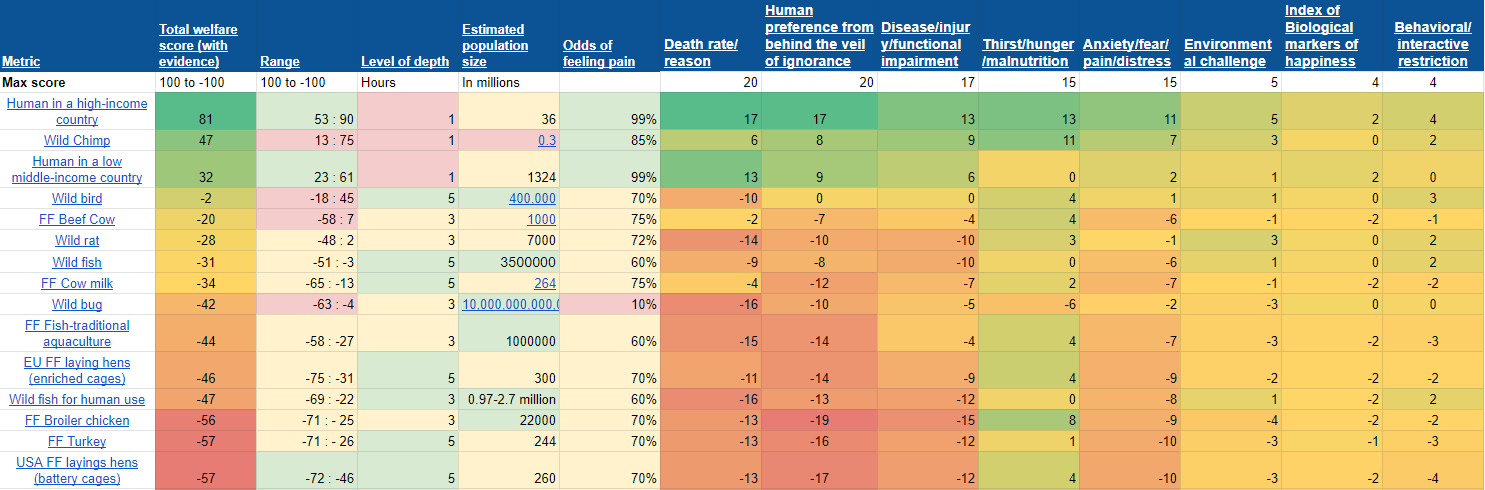Select the 'Odds of feeling pain' header

pos(601,53)
